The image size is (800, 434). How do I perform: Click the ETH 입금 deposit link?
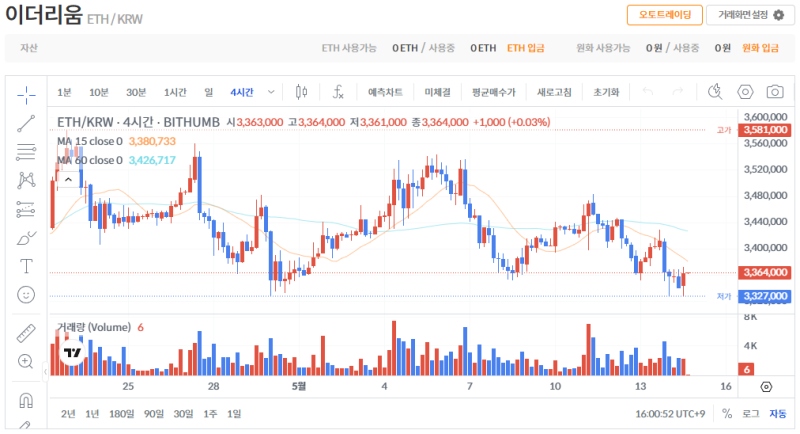[x=526, y=48]
